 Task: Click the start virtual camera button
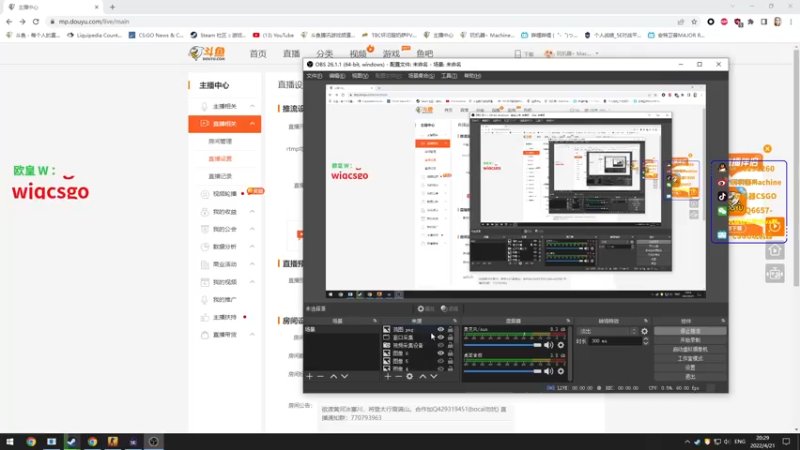point(690,349)
